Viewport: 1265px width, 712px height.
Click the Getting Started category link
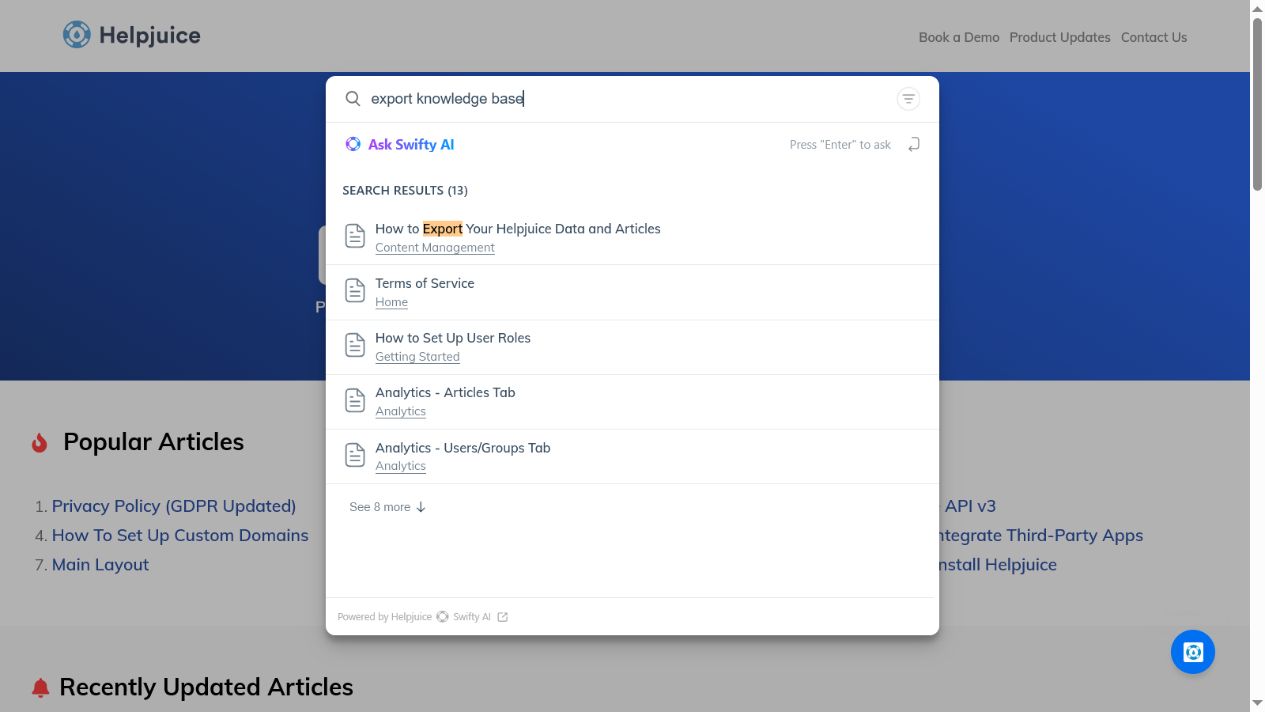coord(417,357)
